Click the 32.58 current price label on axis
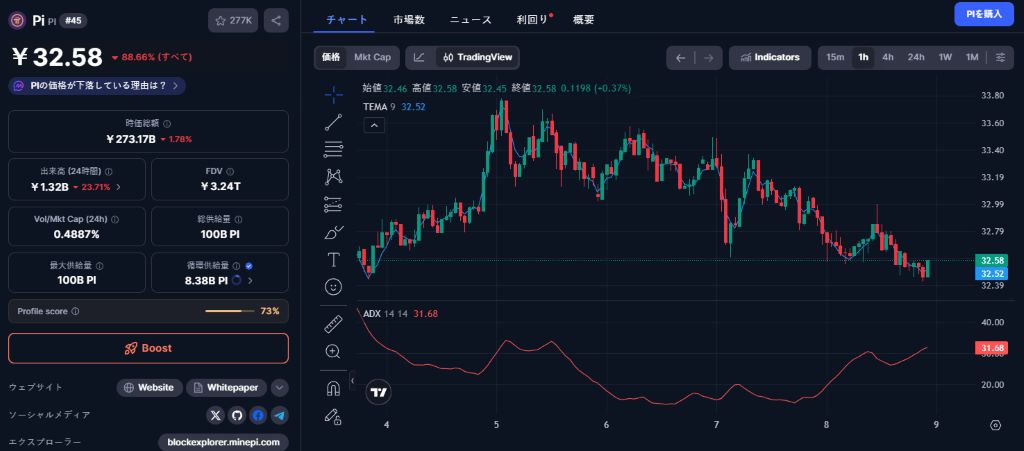The width and height of the screenshot is (1024, 451). coord(993,260)
